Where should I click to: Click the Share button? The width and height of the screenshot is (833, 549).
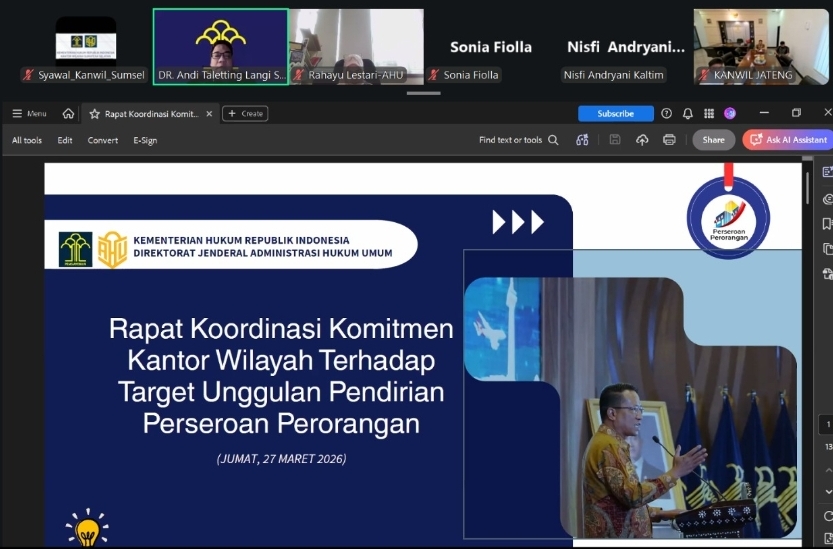pos(713,140)
